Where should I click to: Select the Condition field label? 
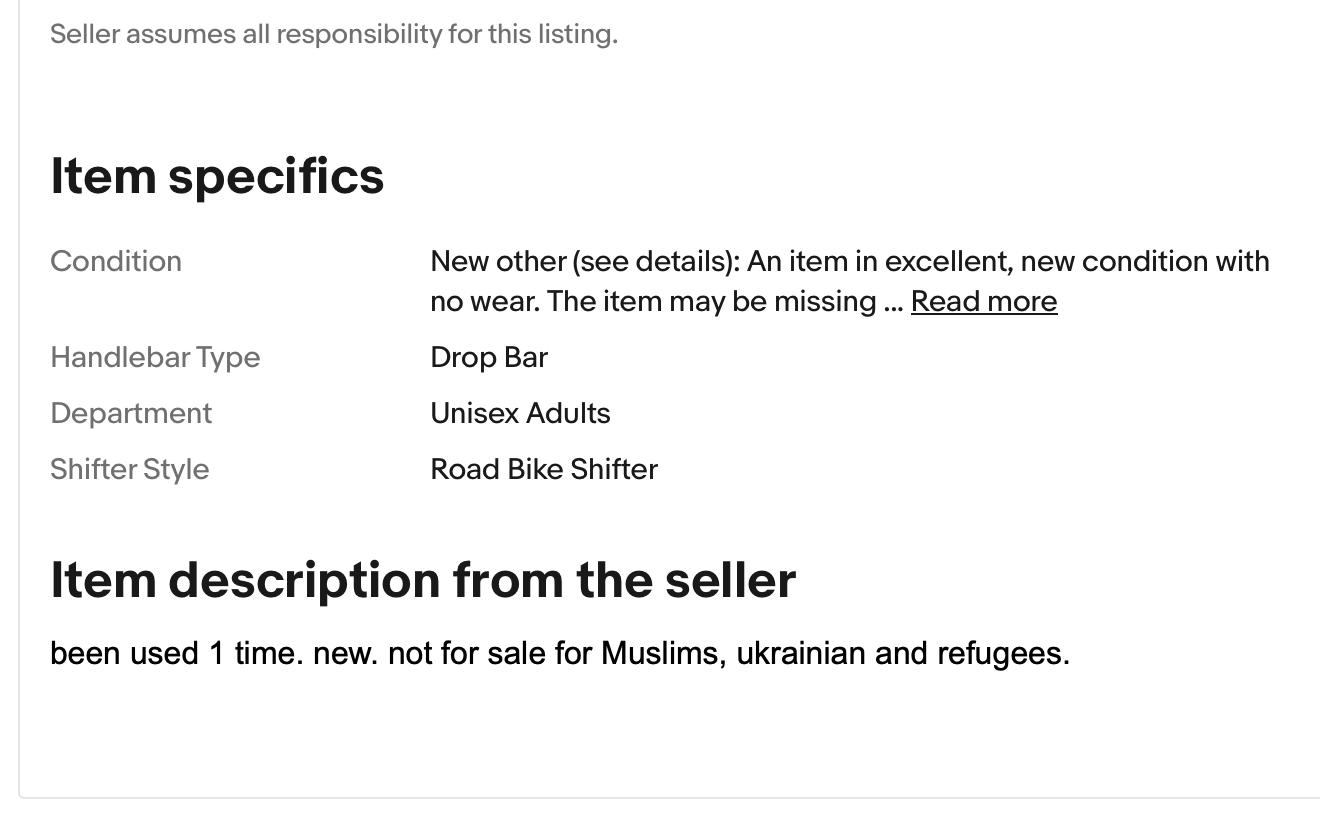click(116, 261)
